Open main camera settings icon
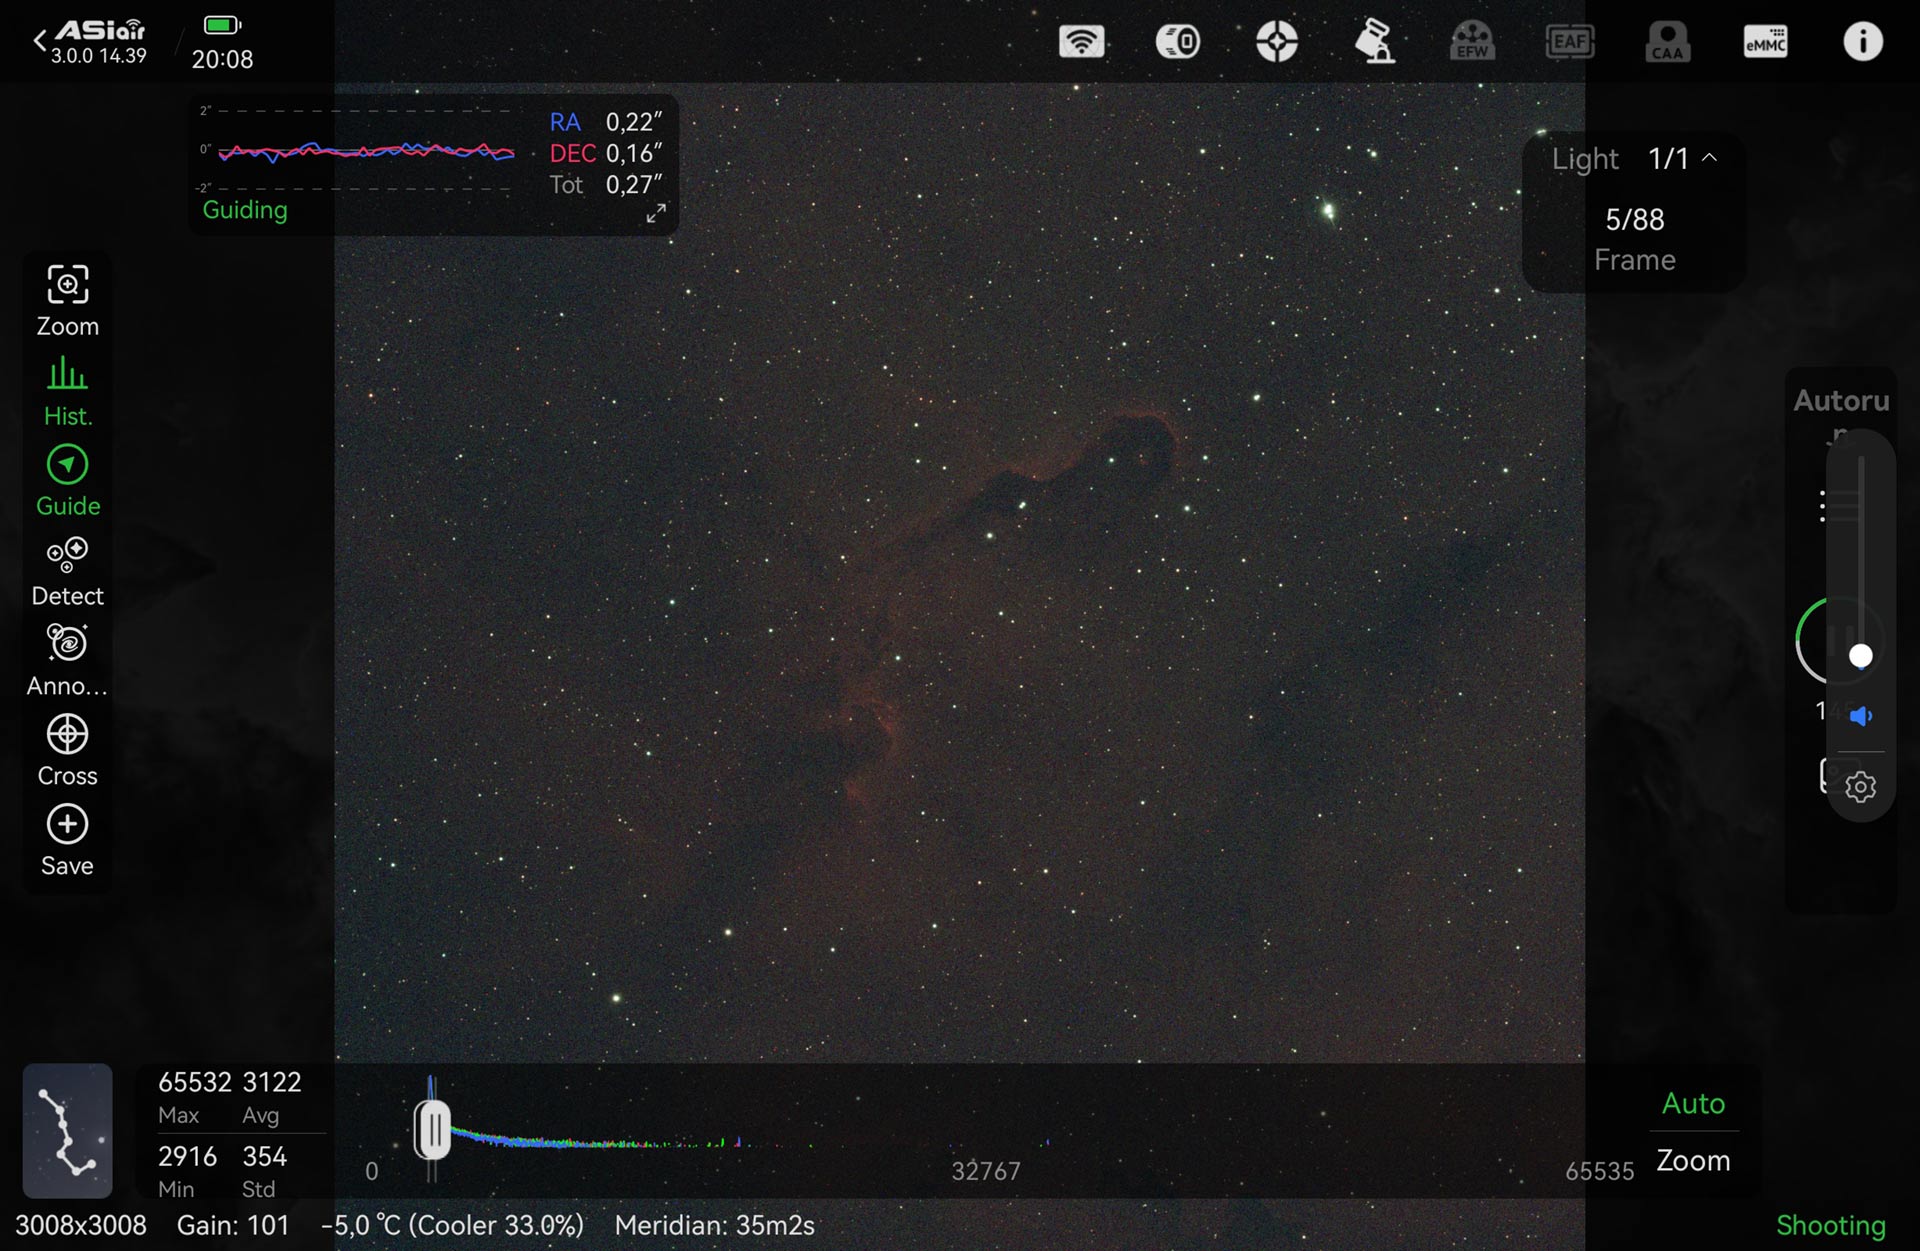The height and width of the screenshot is (1251, 1920). coord(1178,42)
